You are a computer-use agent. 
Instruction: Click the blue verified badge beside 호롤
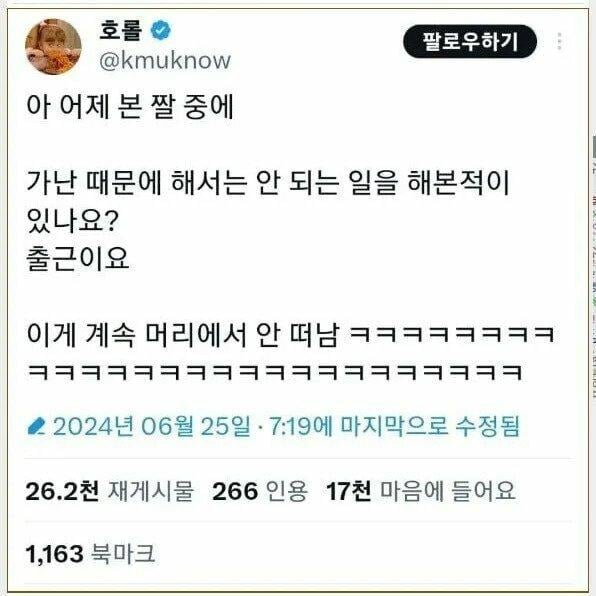(x=161, y=30)
